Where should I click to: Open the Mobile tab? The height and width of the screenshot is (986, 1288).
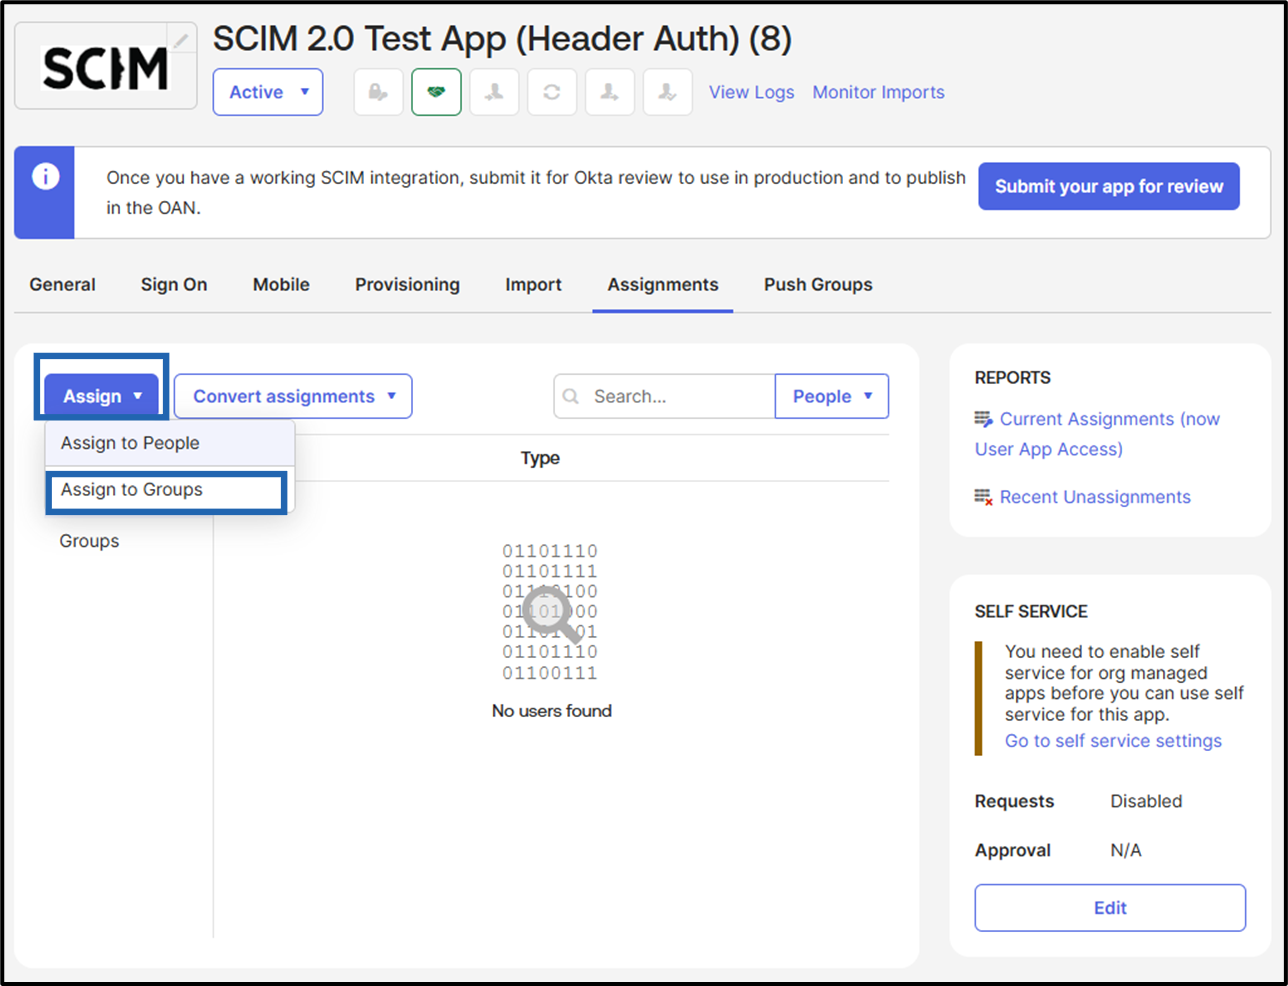(281, 285)
